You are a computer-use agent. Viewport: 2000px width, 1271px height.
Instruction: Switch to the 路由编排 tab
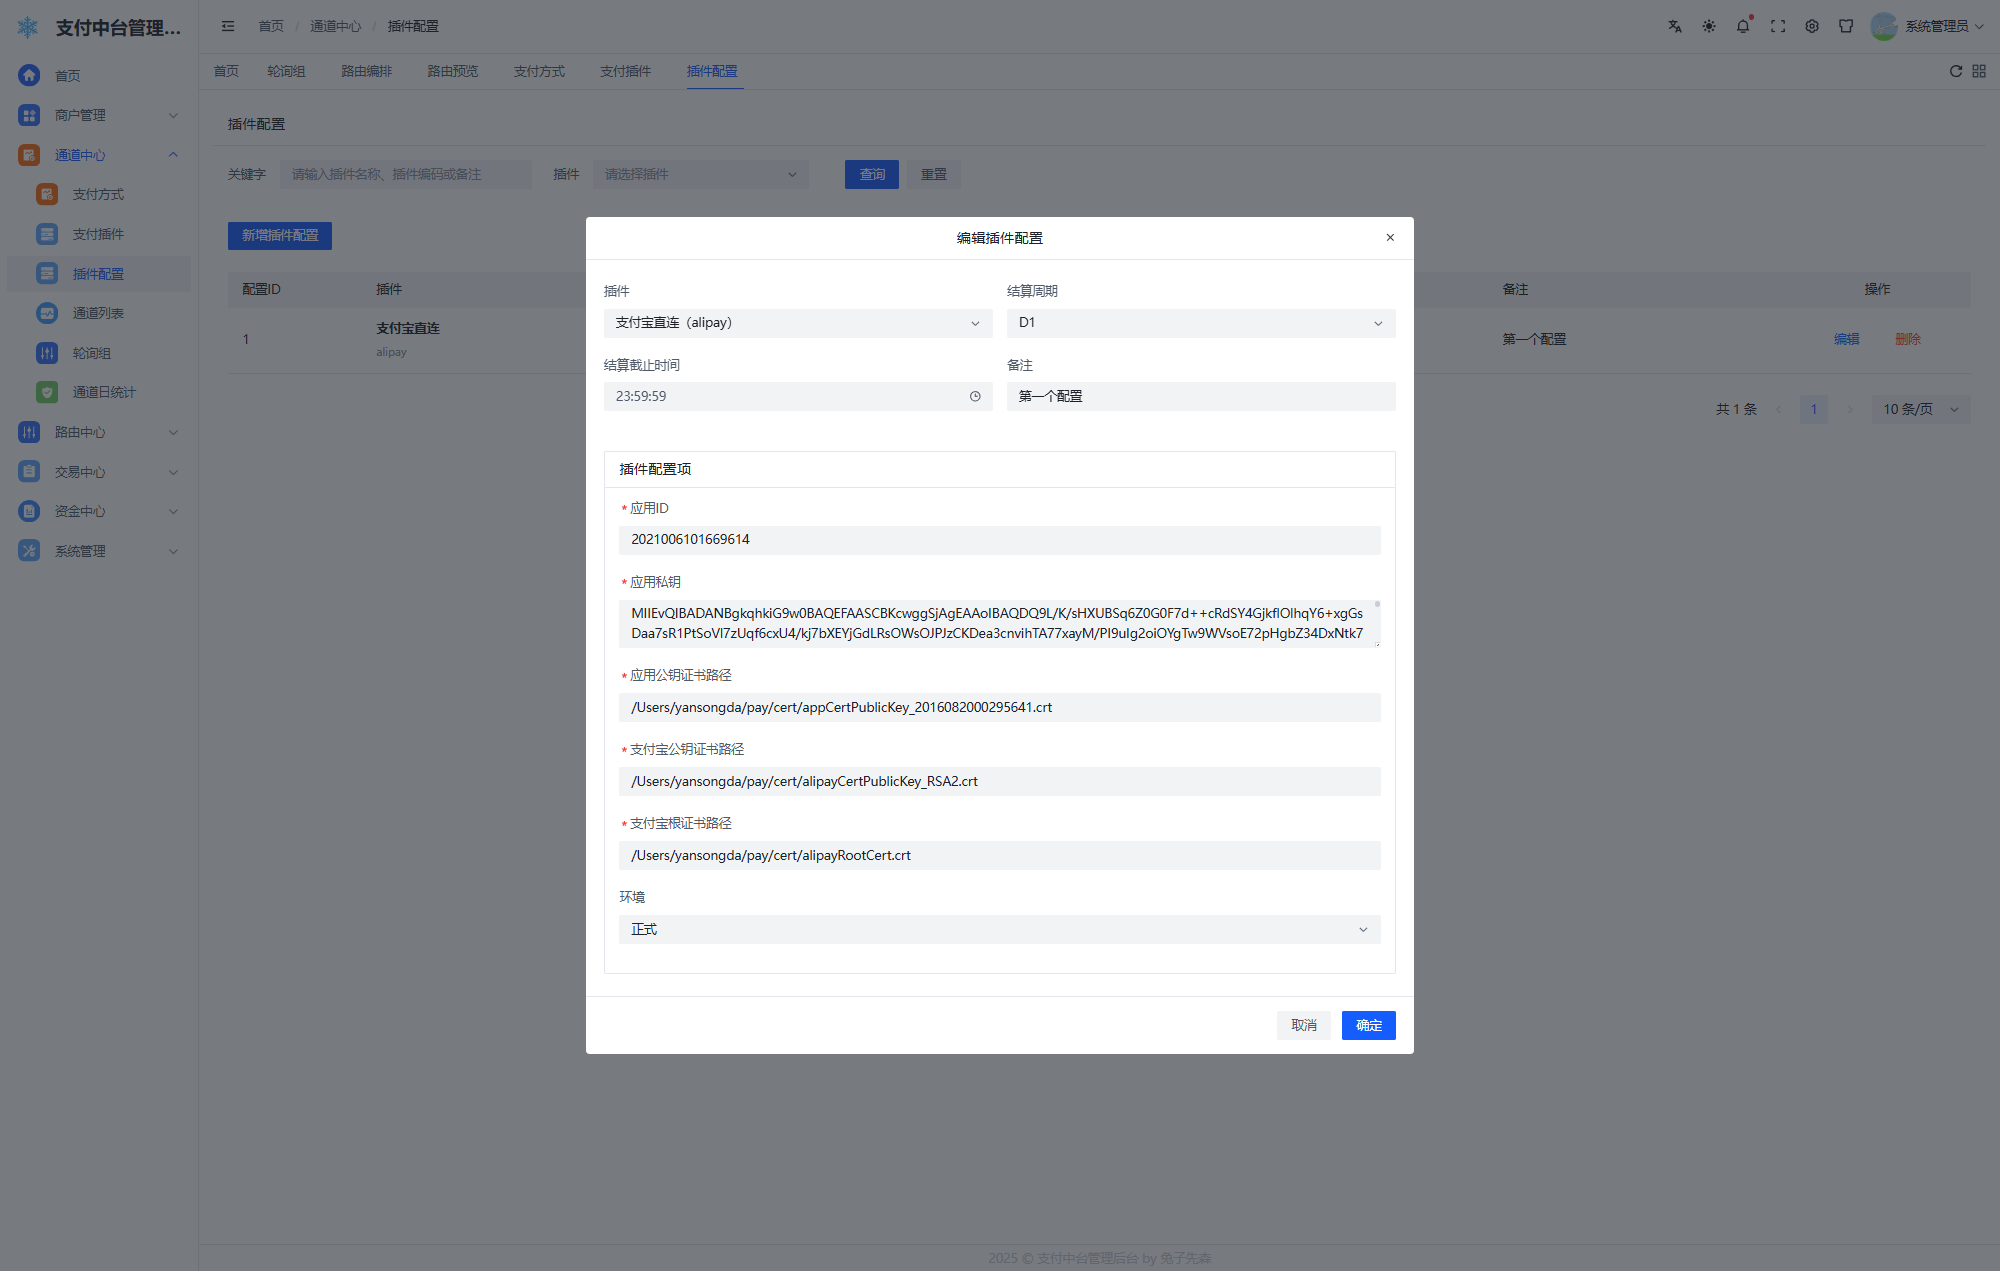tap(366, 71)
